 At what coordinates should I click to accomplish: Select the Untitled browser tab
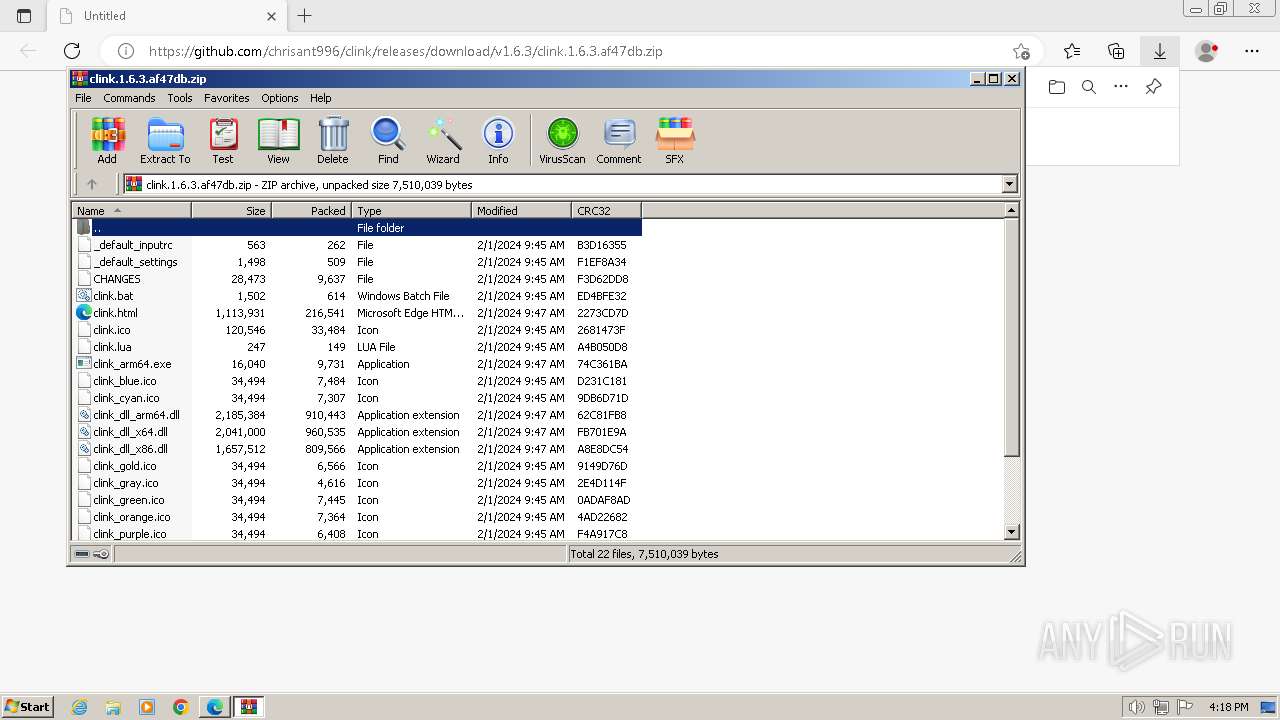point(166,16)
